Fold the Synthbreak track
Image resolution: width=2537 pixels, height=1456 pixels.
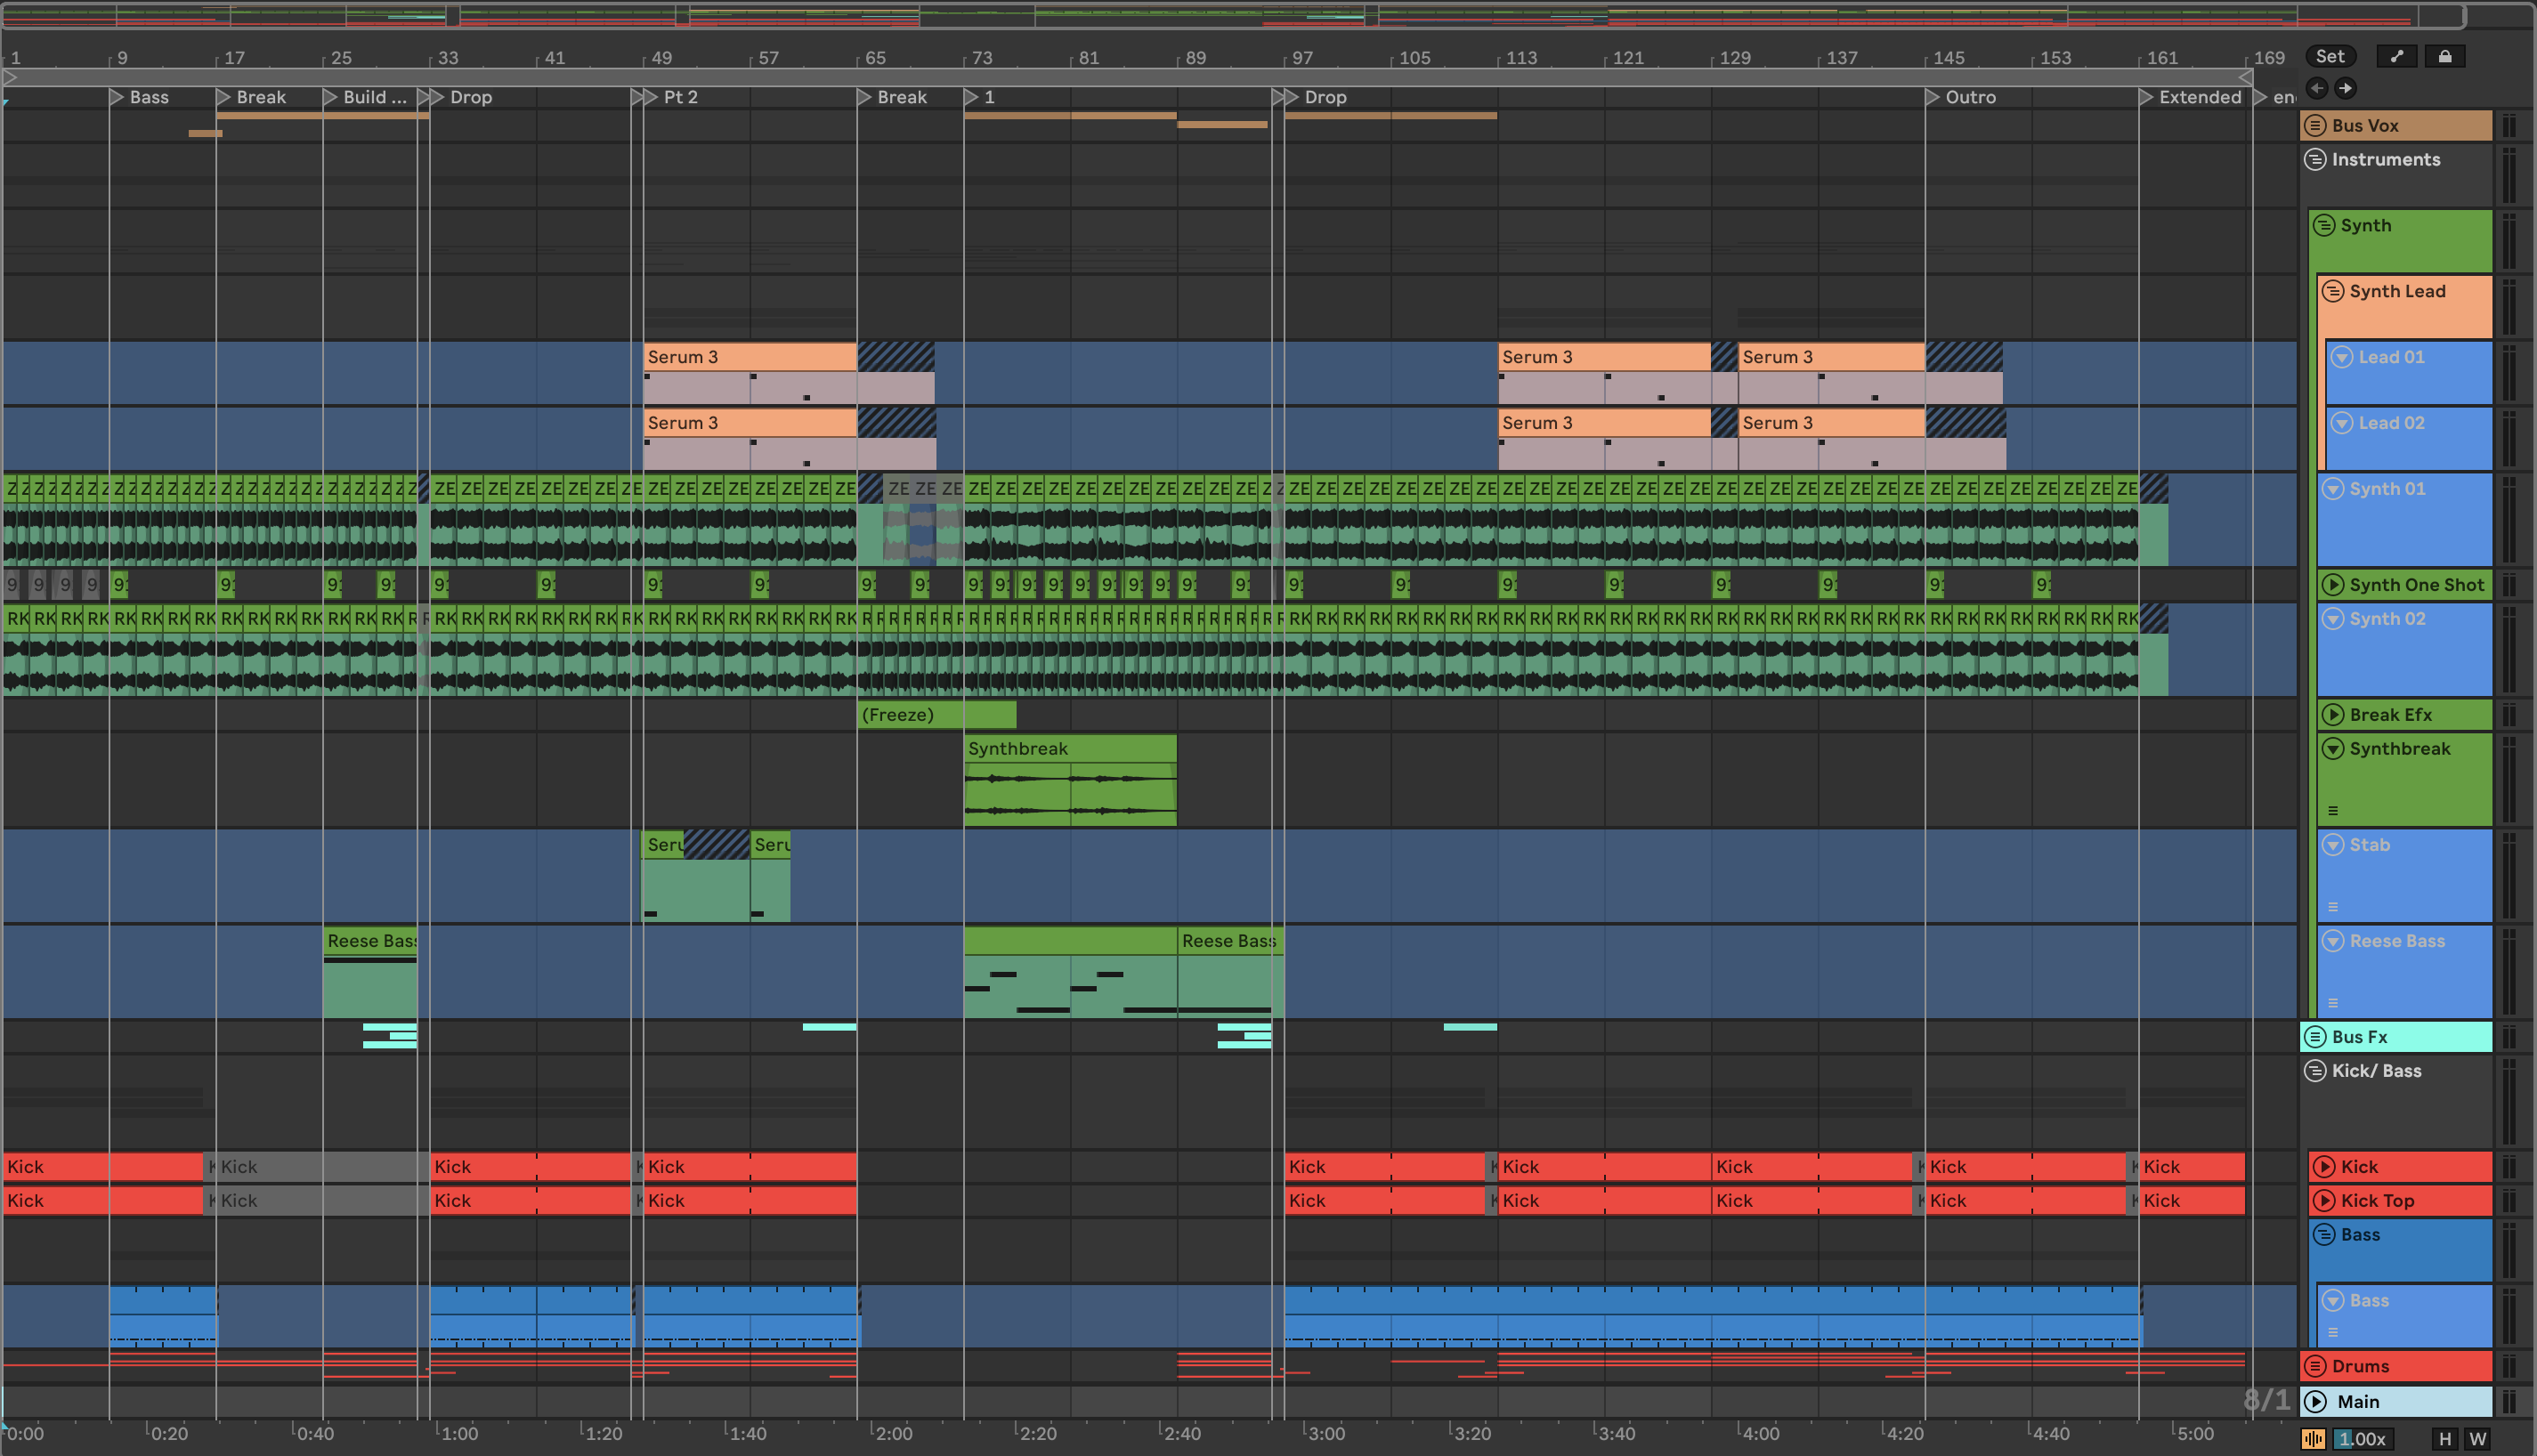(x=2332, y=749)
